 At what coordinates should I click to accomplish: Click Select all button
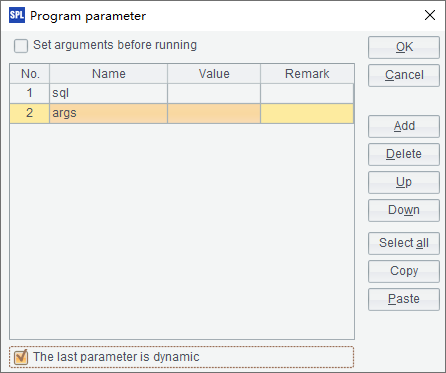click(404, 243)
